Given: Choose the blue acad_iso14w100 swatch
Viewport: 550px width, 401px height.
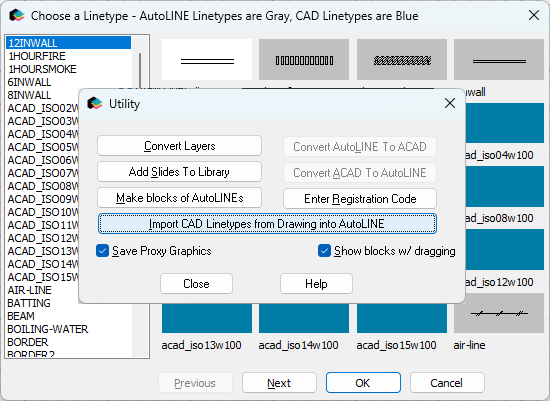Looking at the screenshot, I should coord(304,318).
